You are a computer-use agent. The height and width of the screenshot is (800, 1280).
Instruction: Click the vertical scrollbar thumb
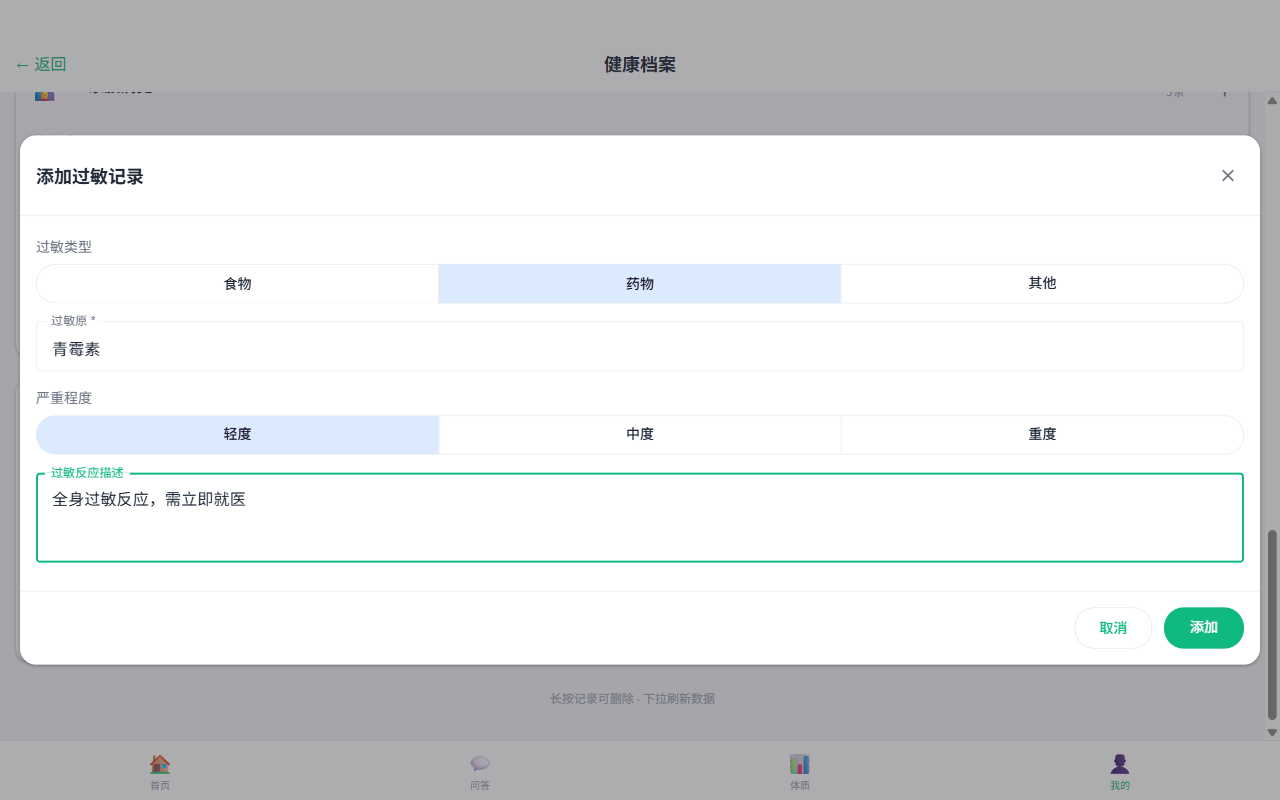1272,625
